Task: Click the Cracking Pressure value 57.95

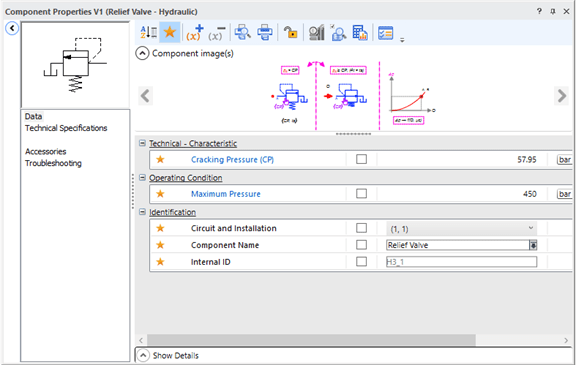Action: 527,159
